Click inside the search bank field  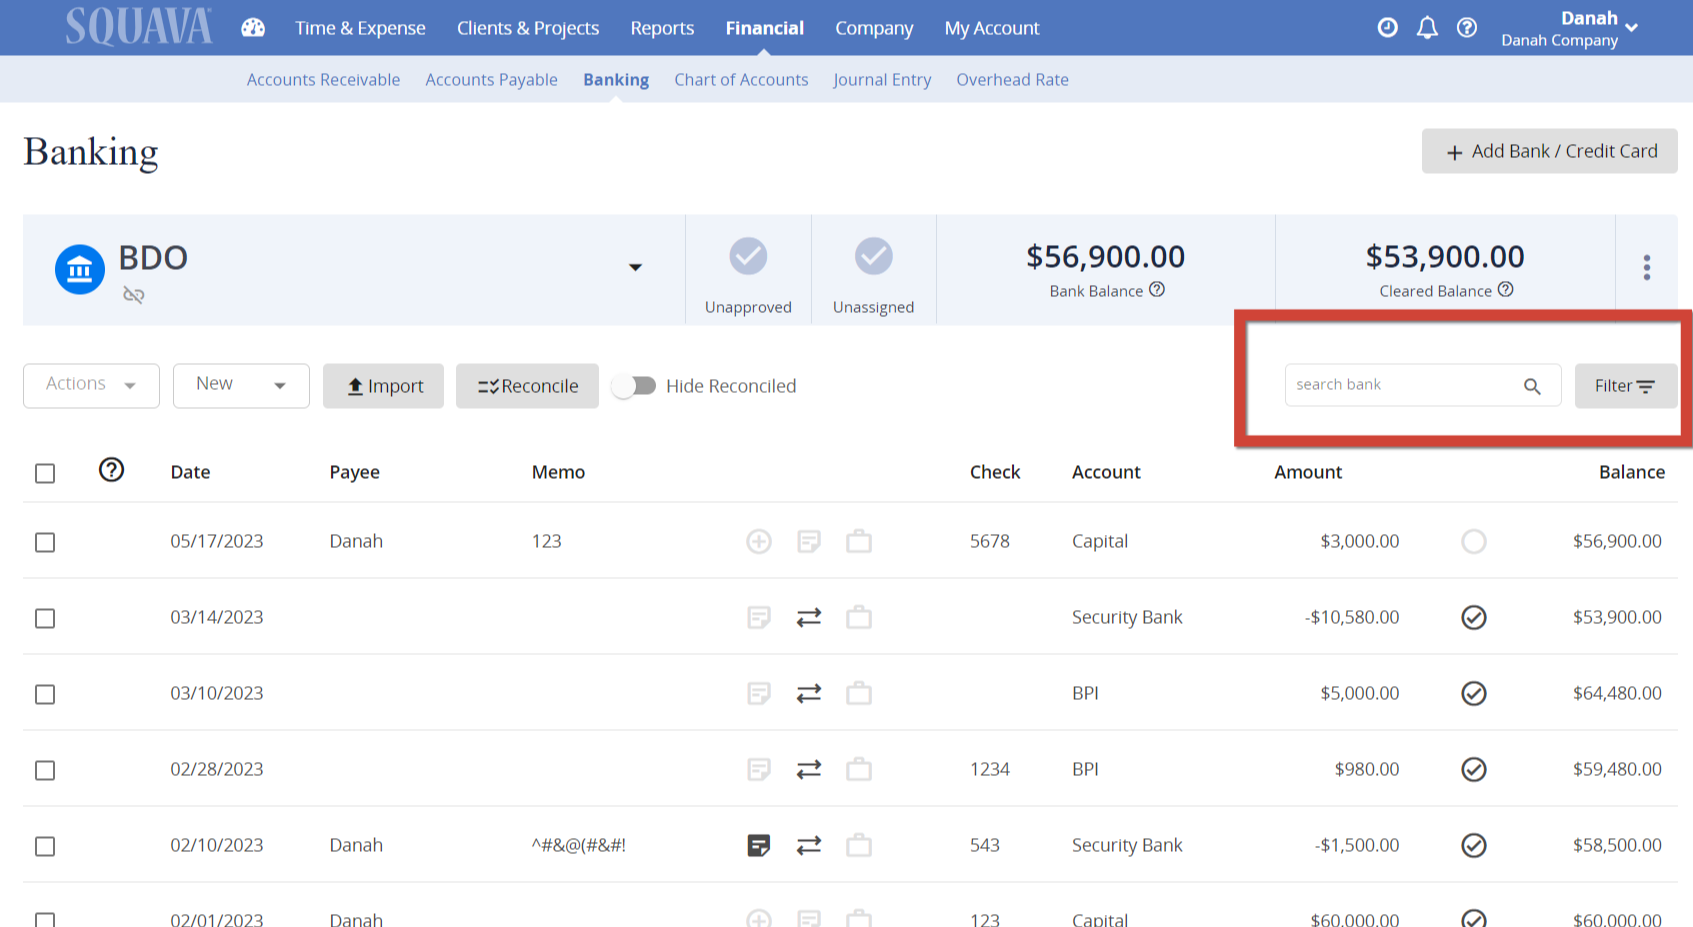coord(1400,385)
